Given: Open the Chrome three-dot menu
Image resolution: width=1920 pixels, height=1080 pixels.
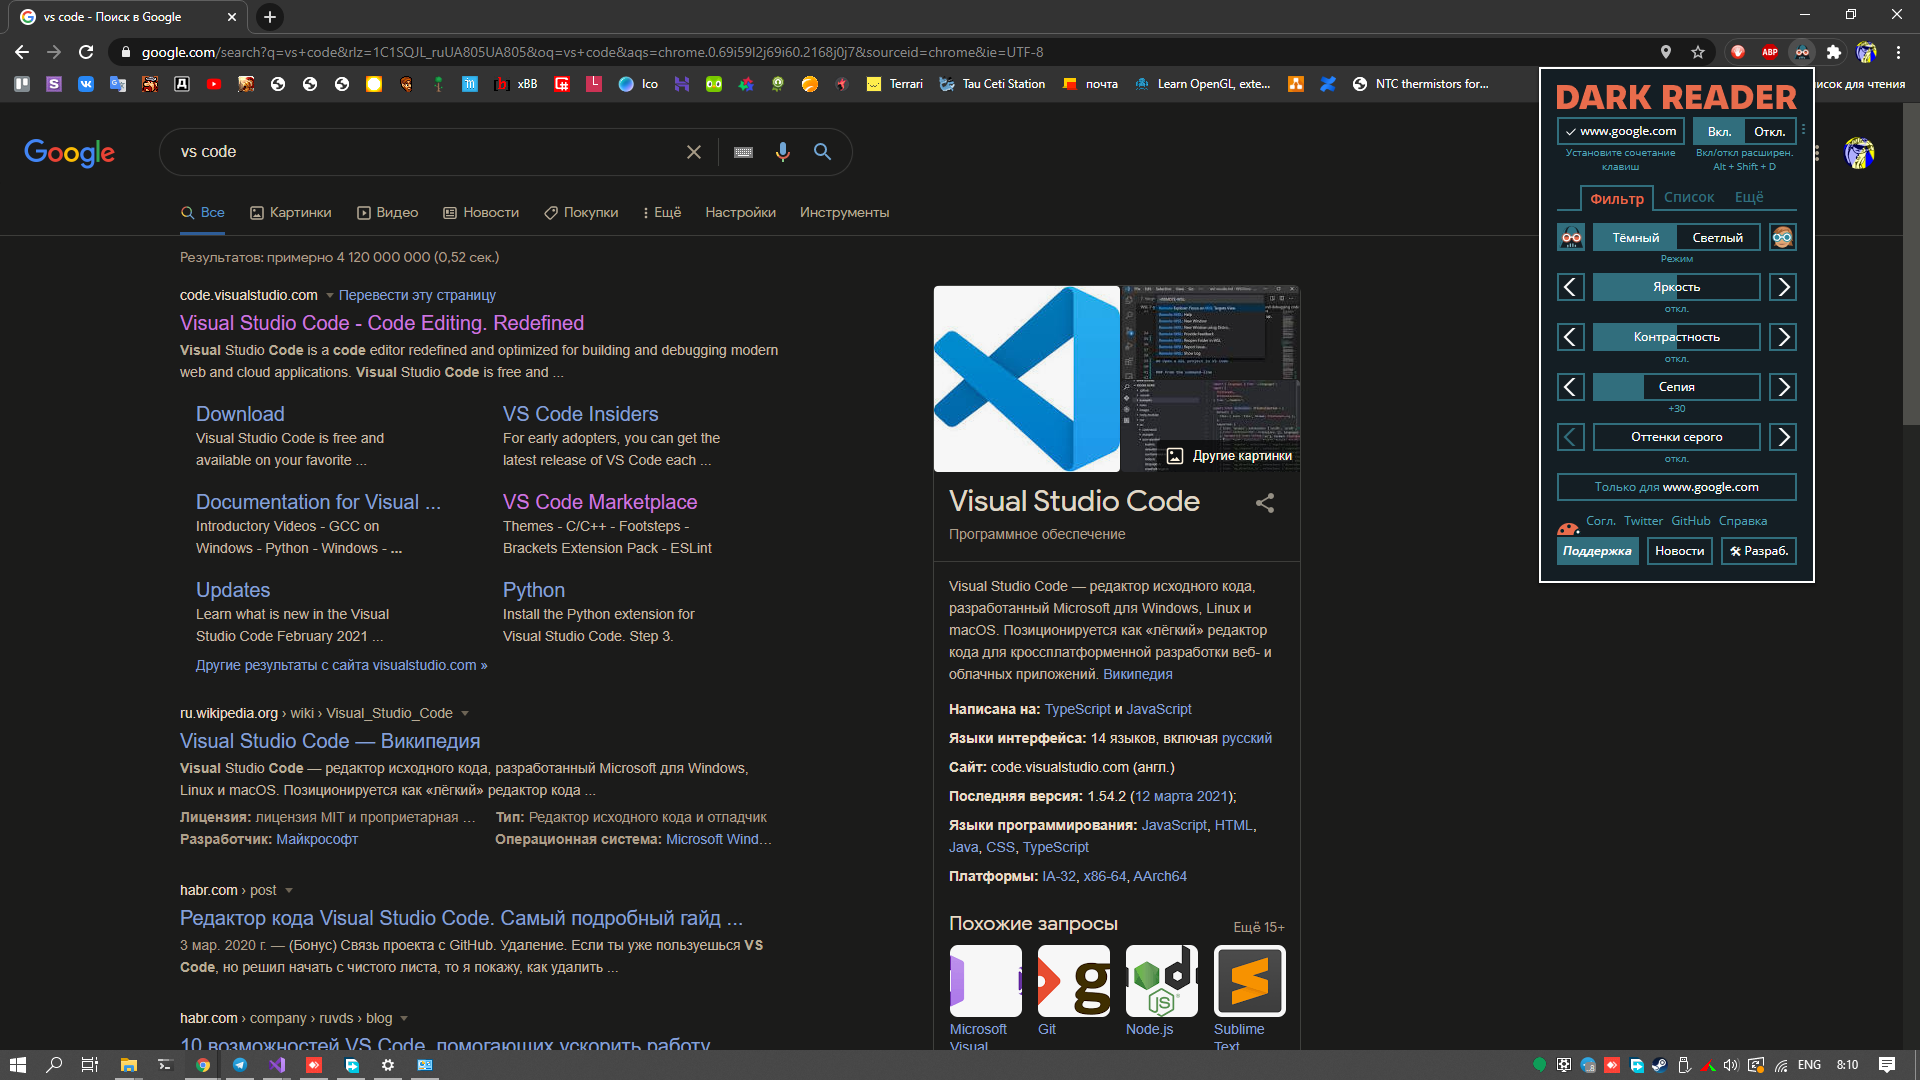Looking at the screenshot, I should (1898, 52).
